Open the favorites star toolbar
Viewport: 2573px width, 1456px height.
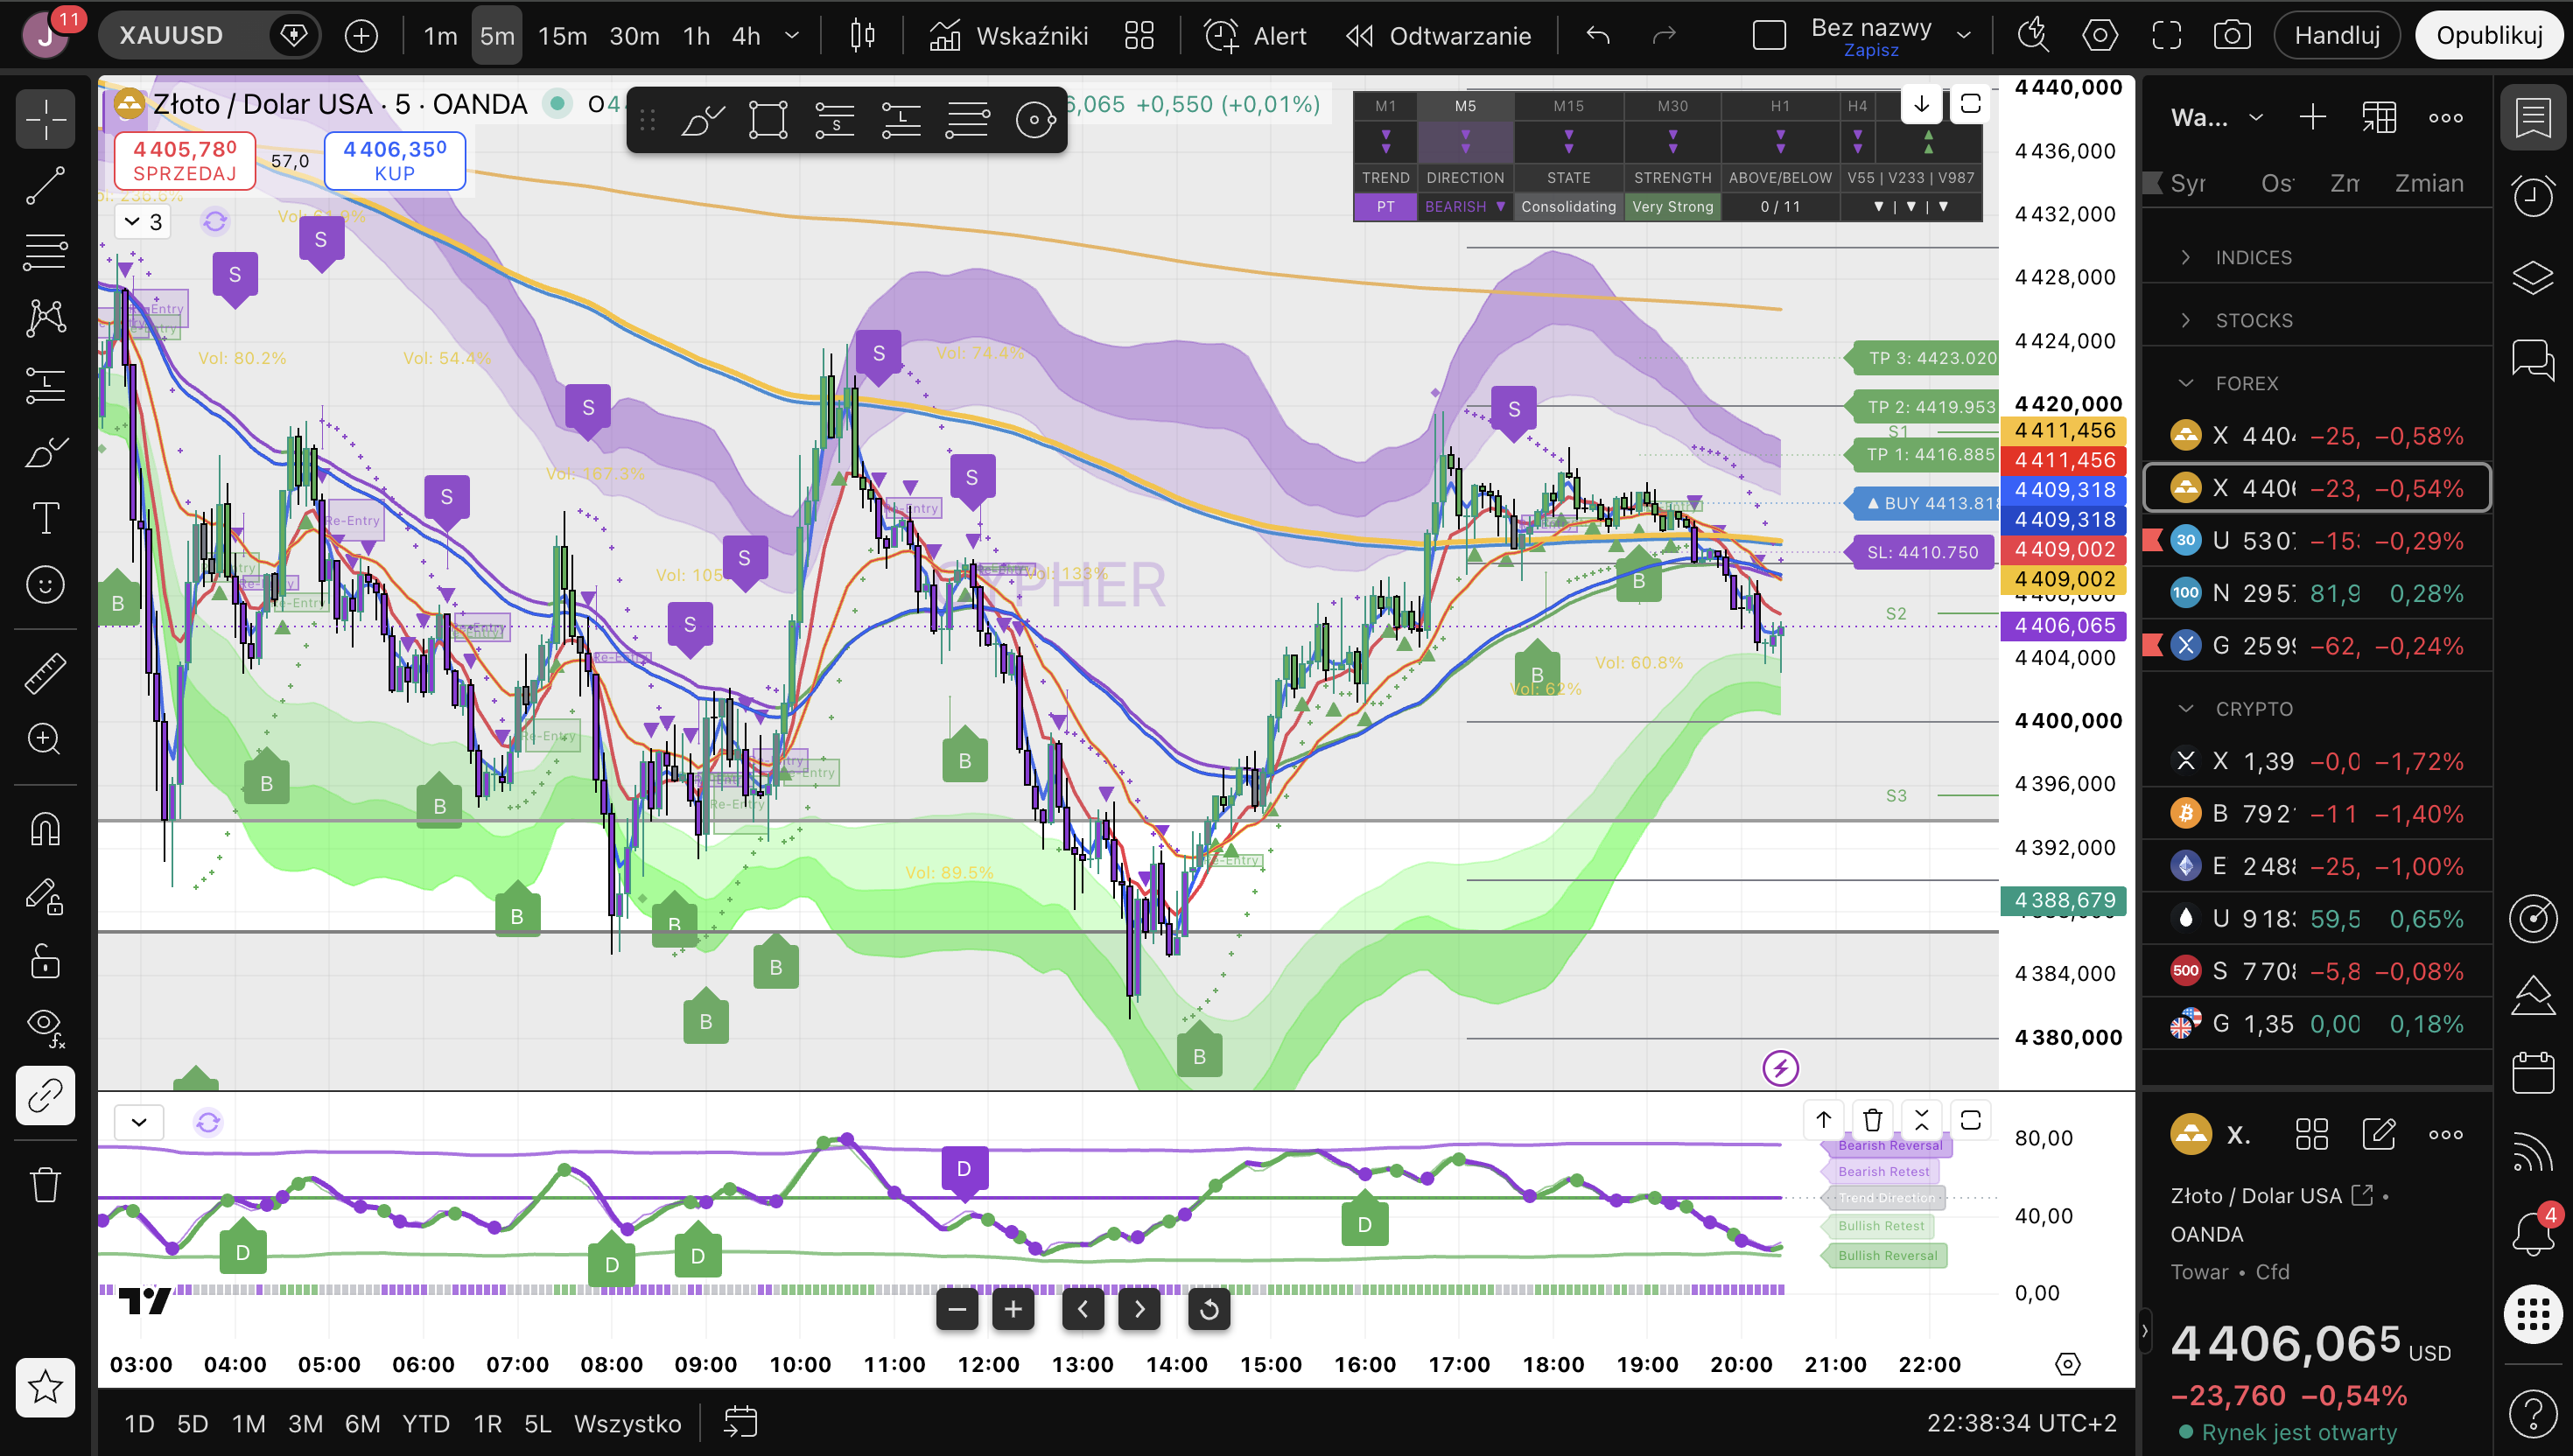(45, 1387)
